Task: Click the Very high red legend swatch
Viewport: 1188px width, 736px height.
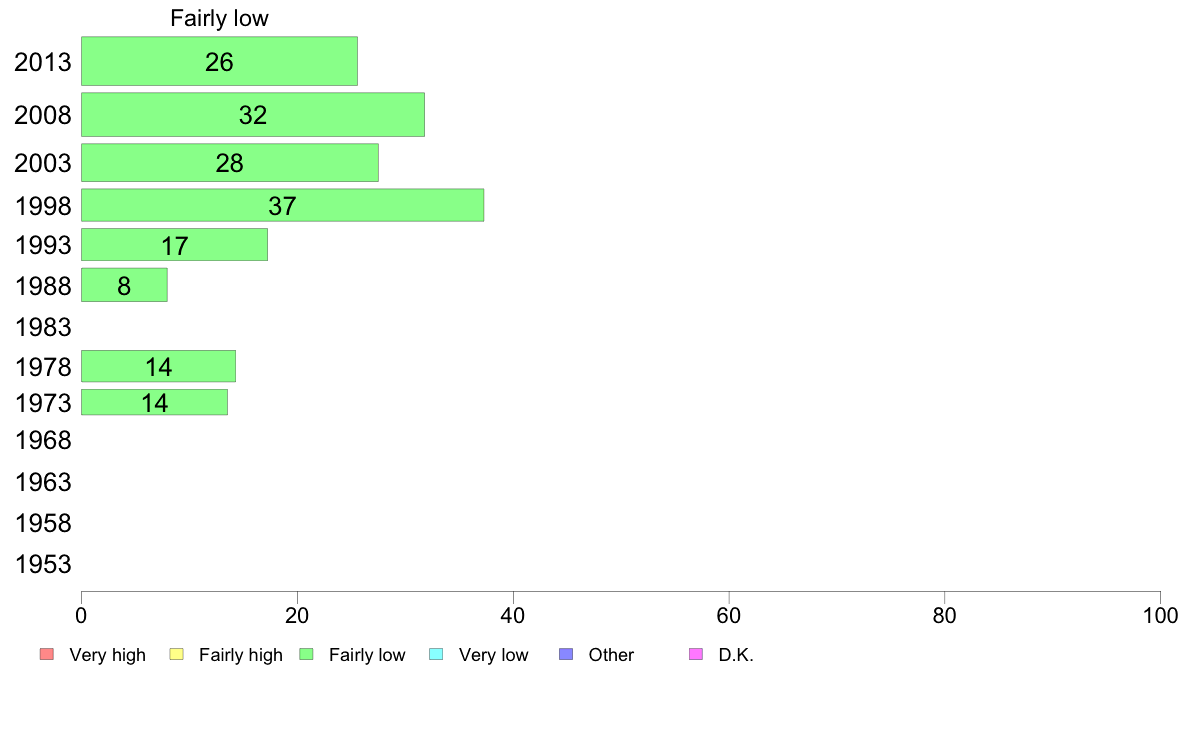Action: [47, 654]
